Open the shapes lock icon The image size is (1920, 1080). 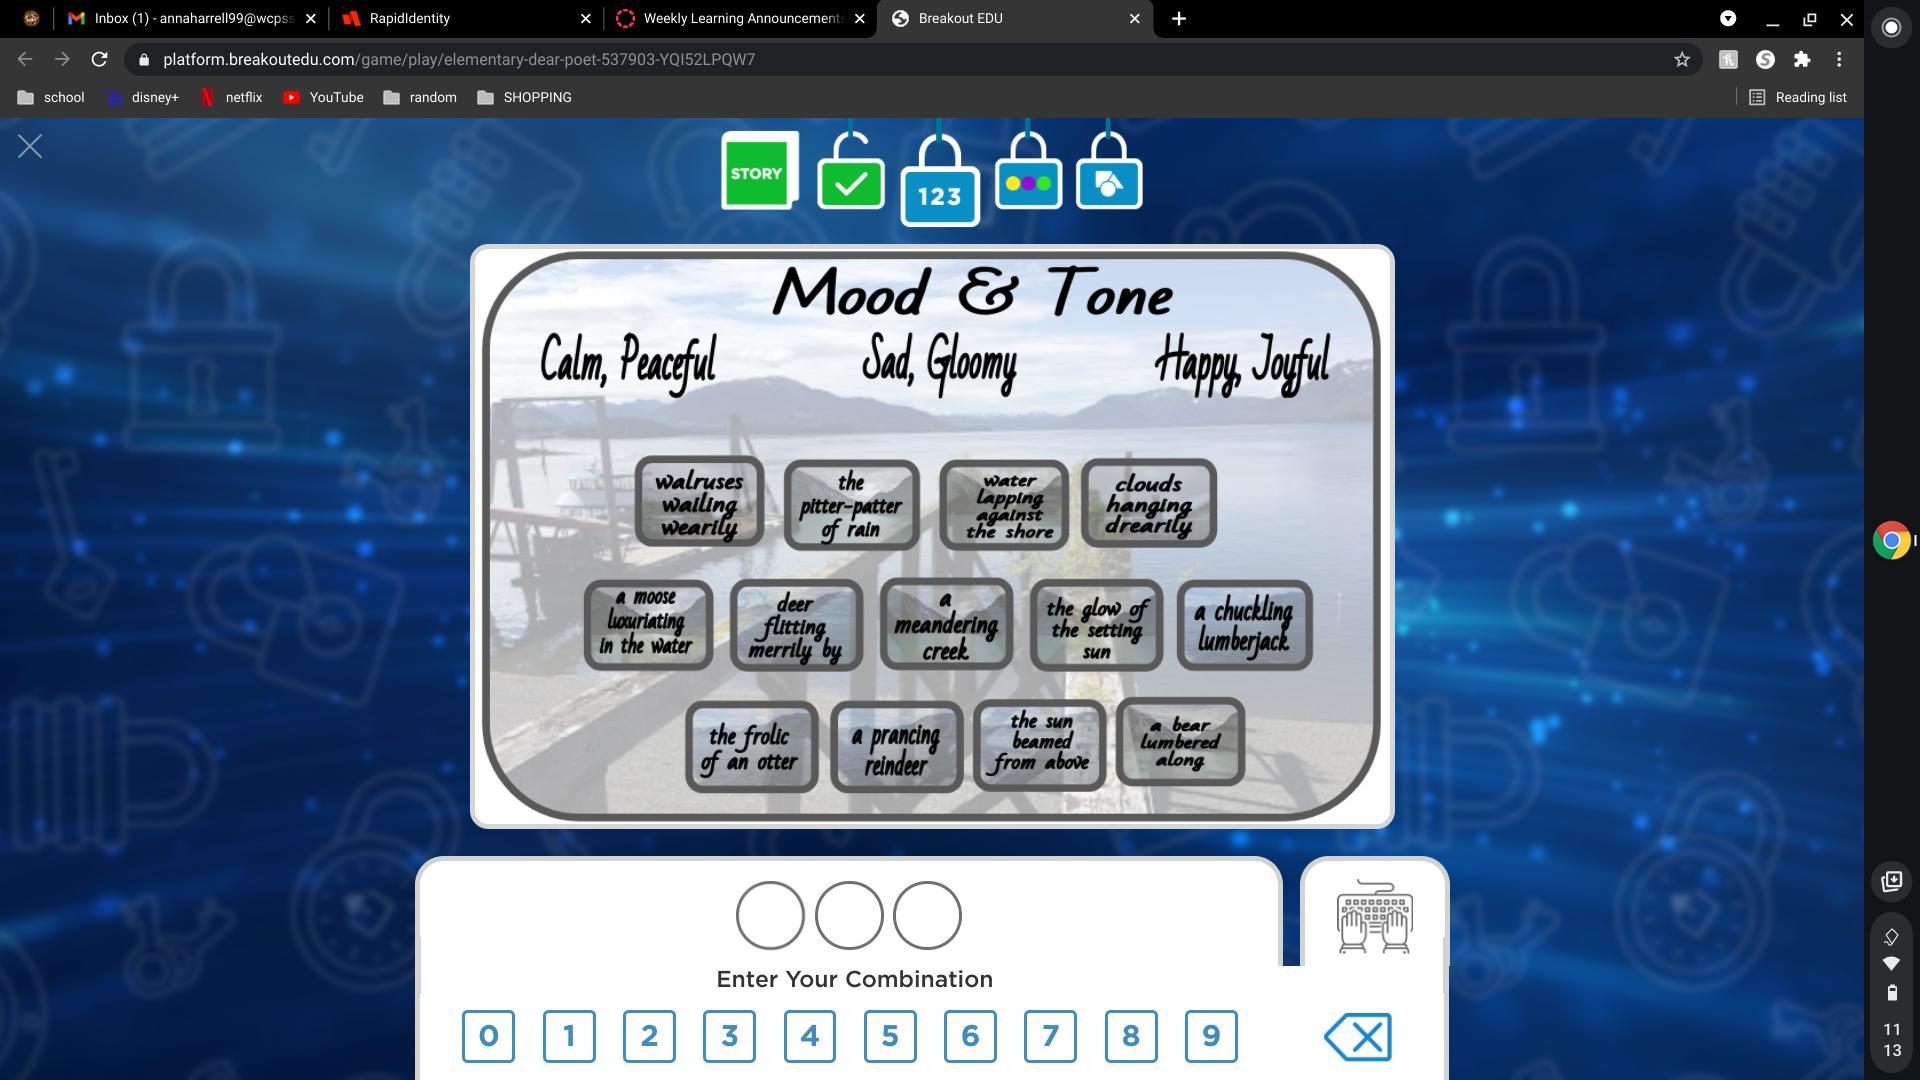pos(1108,182)
